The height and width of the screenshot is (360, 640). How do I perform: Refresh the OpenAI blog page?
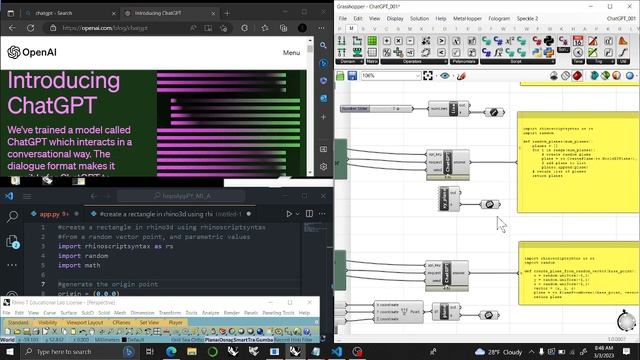[x=31, y=28]
